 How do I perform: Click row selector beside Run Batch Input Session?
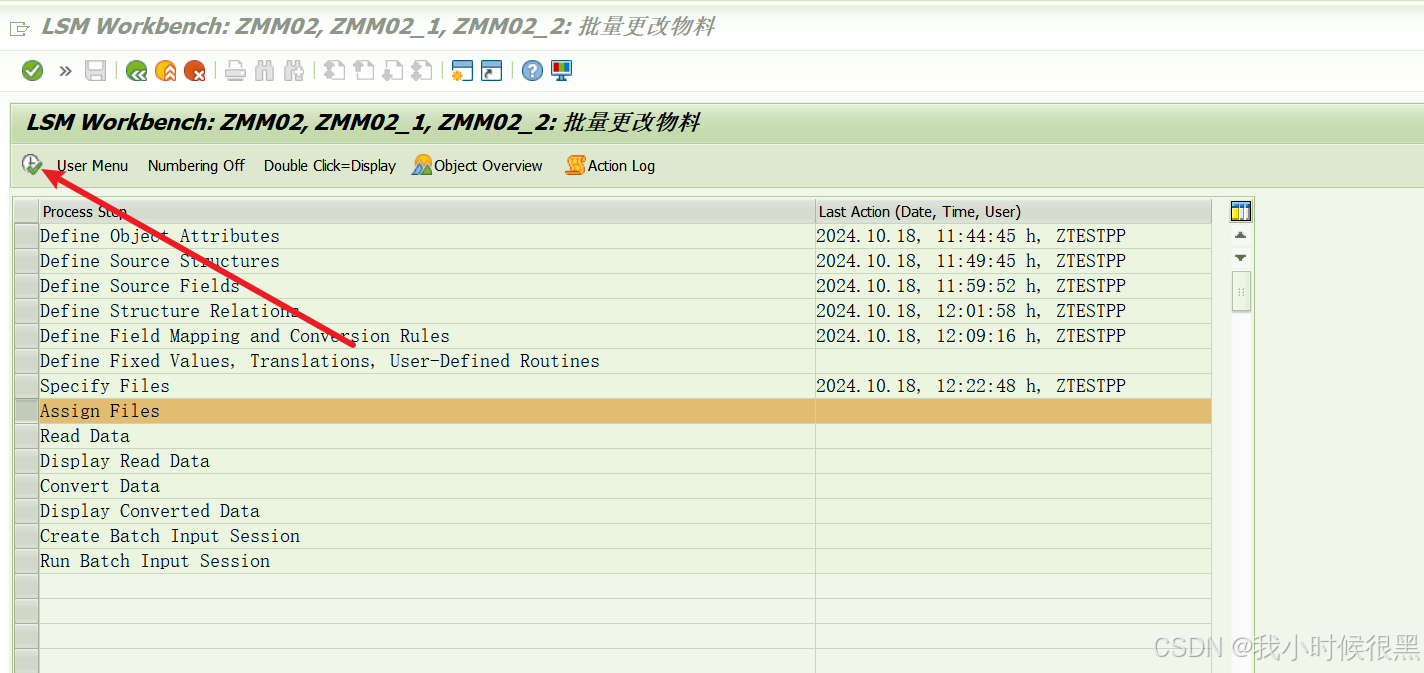(x=26, y=561)
